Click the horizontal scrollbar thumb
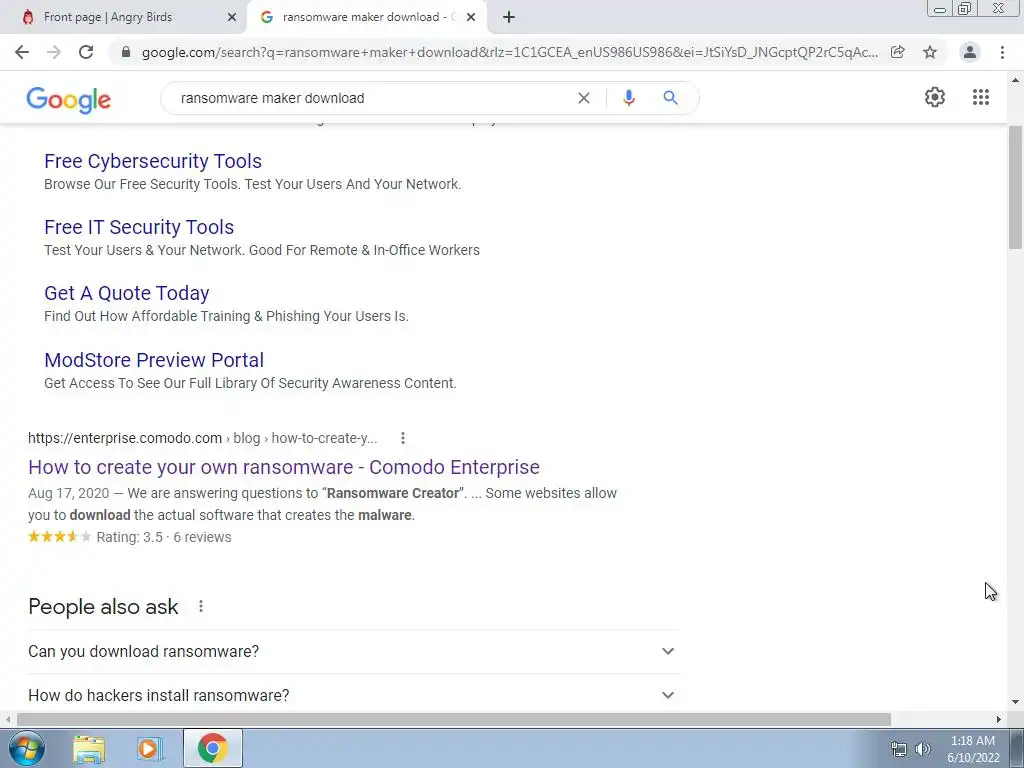This screenshot has height=768, width=1024. point(454,720)
